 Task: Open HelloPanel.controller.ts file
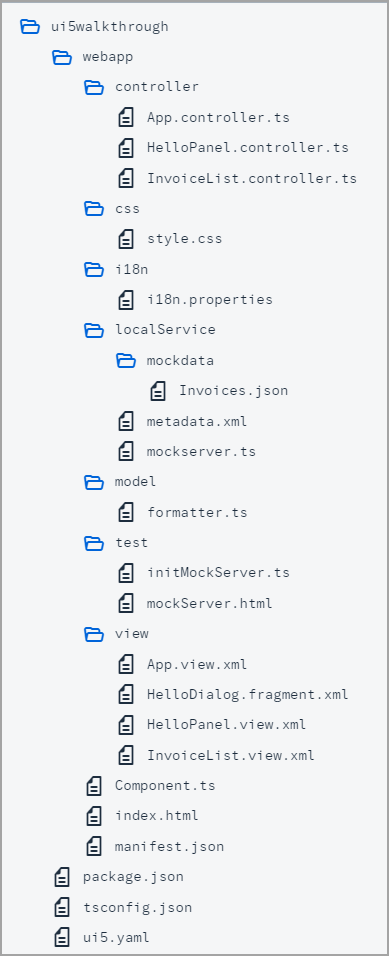pyautogui.click(x=248, y=148)
